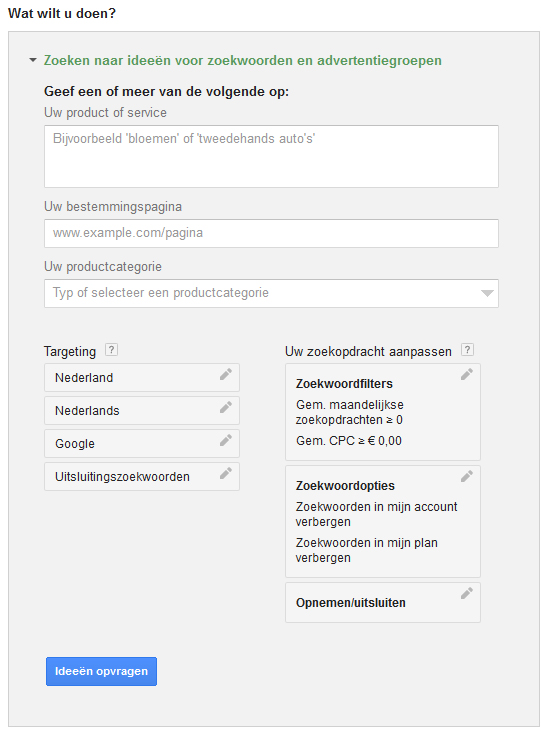
Task: Open the Targeting help question mark
Action: tap(111, 350)
